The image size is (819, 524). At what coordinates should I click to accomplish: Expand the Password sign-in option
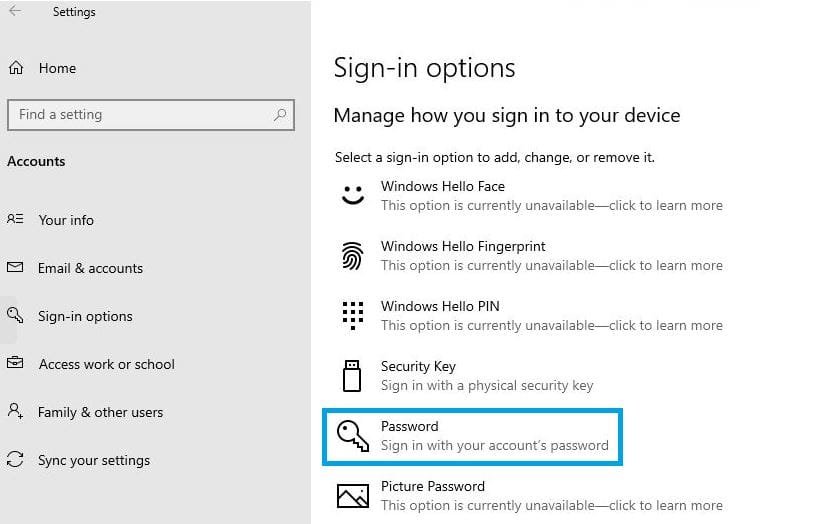[494, 436]
